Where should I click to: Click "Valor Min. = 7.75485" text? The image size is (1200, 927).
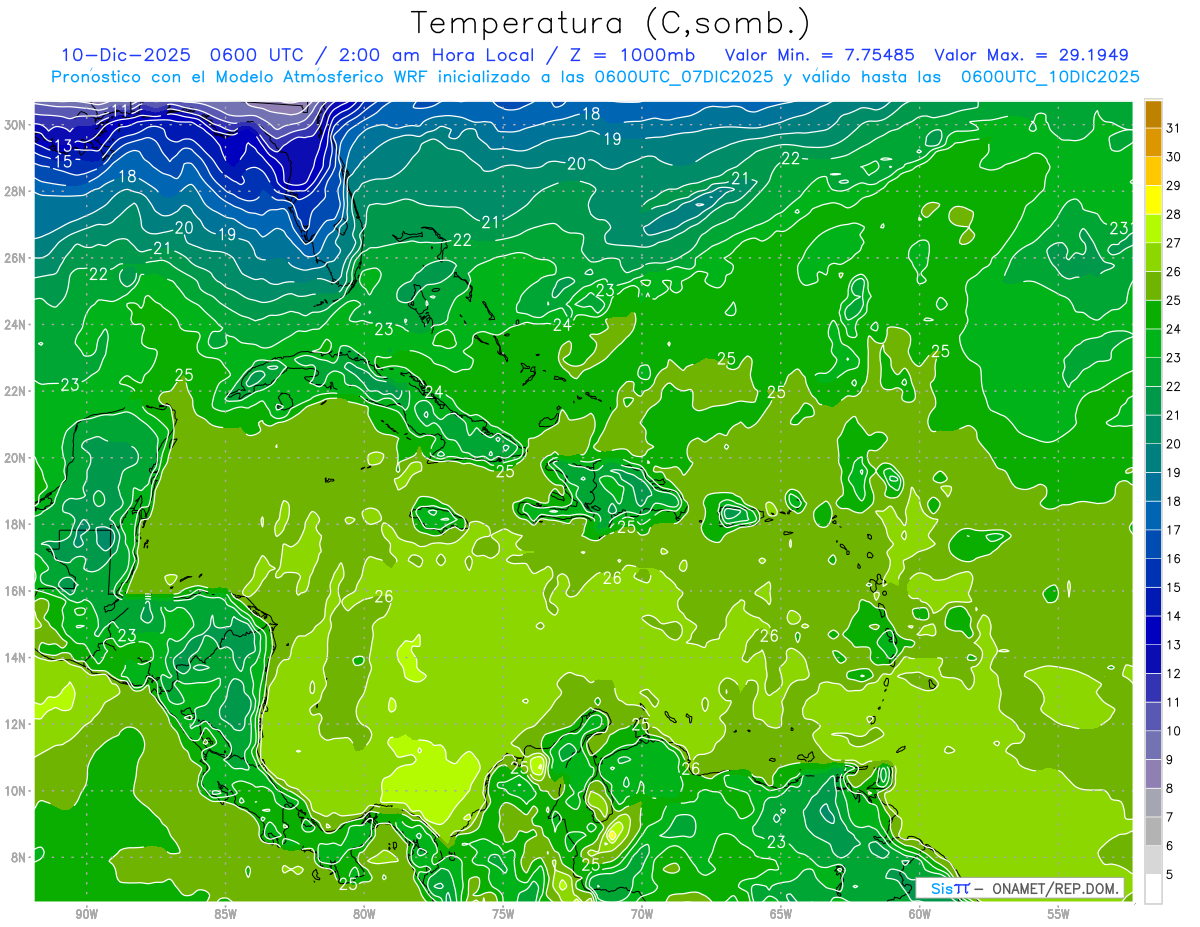tap(820, 55)
